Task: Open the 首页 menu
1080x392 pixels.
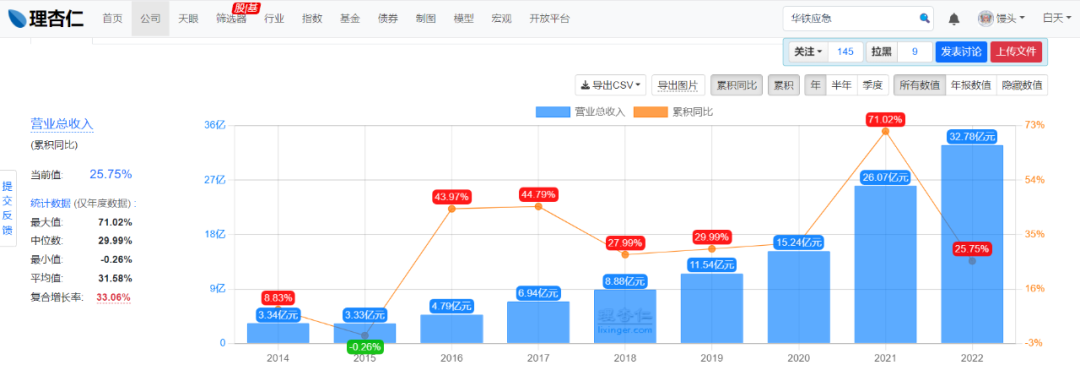Action: pyautogui.click(x=112, y=19)
